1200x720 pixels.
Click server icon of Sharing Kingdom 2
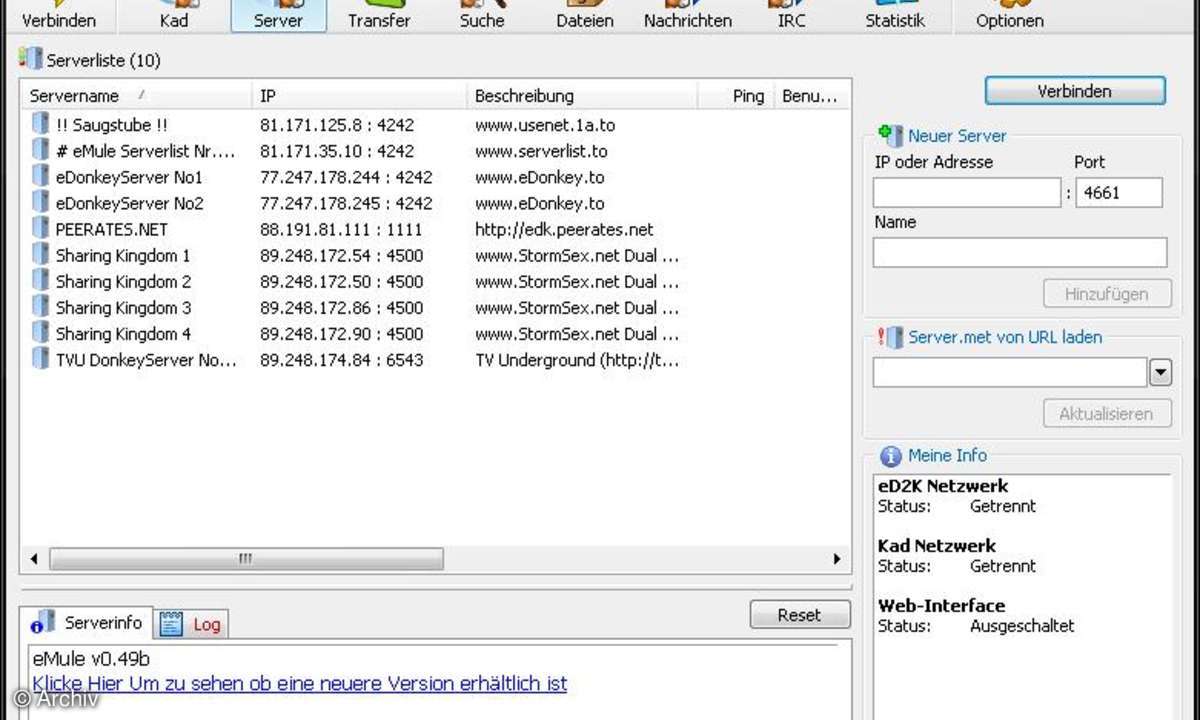[x=40, y=281]
